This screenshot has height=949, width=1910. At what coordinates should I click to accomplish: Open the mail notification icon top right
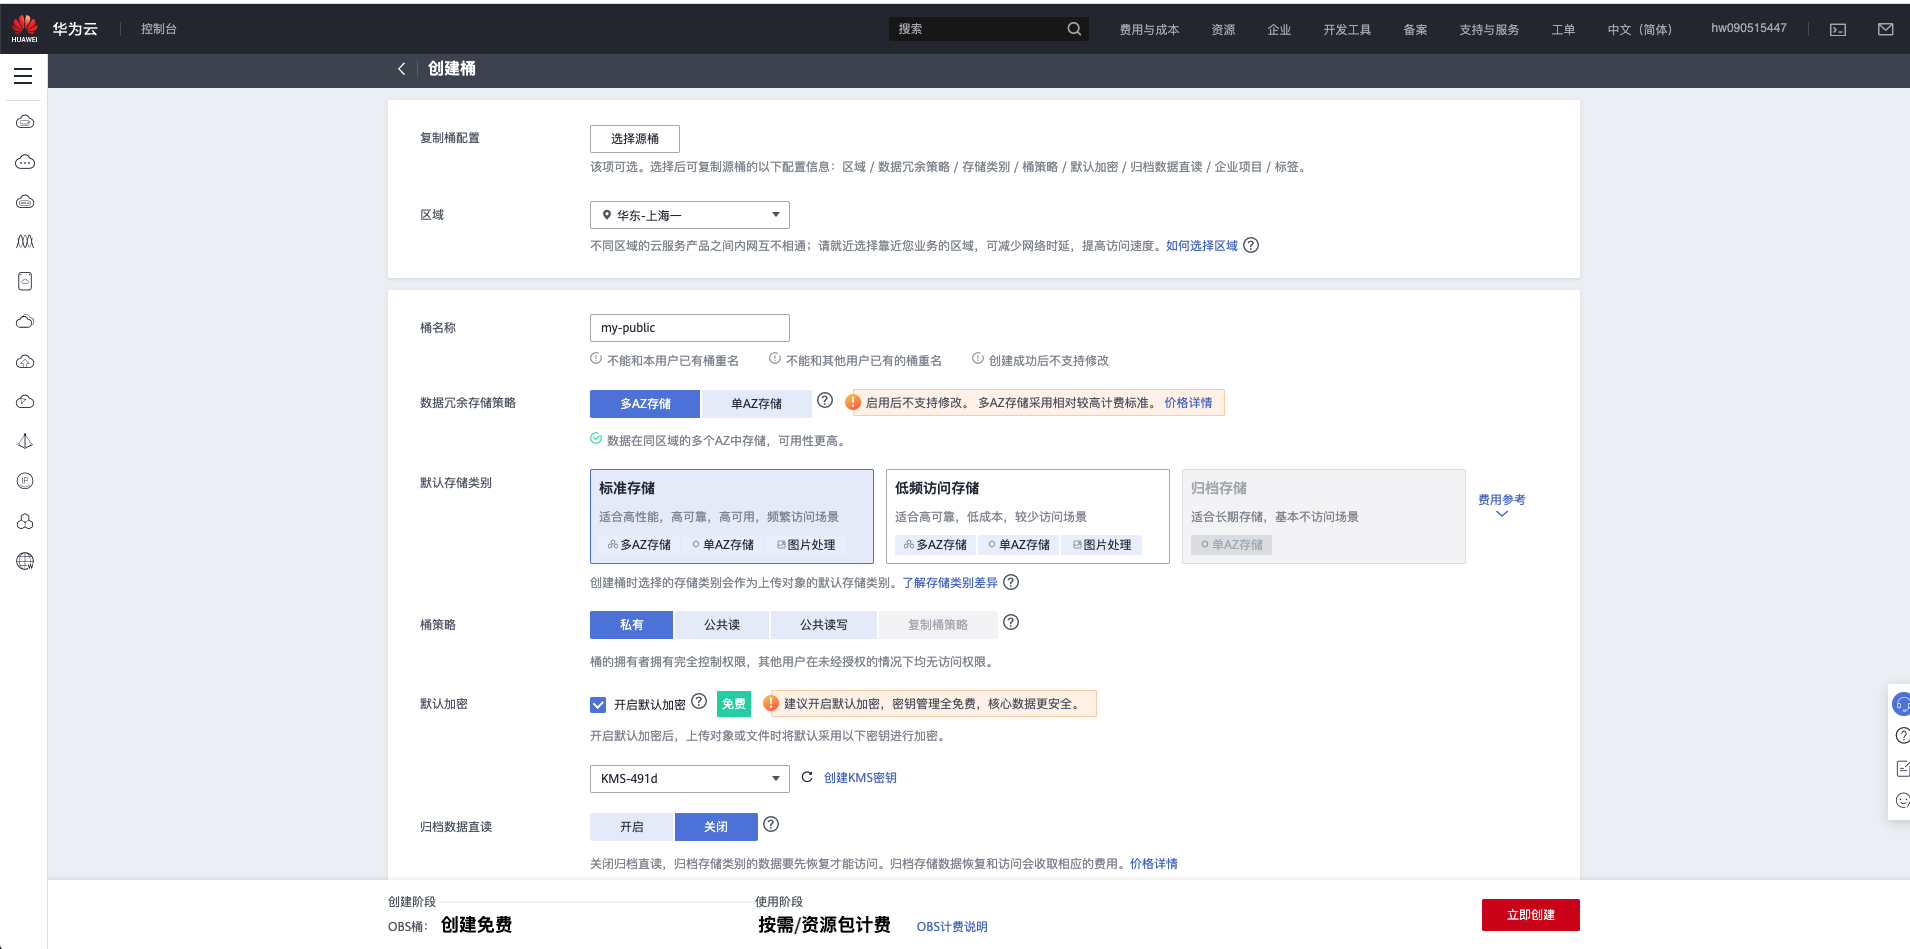click(x=1886, y=28)
